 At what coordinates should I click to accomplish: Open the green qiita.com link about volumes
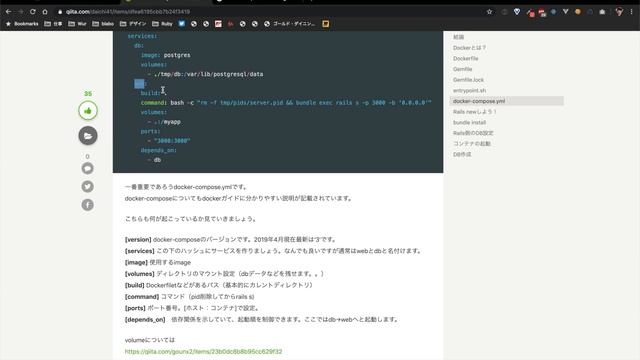203,351
